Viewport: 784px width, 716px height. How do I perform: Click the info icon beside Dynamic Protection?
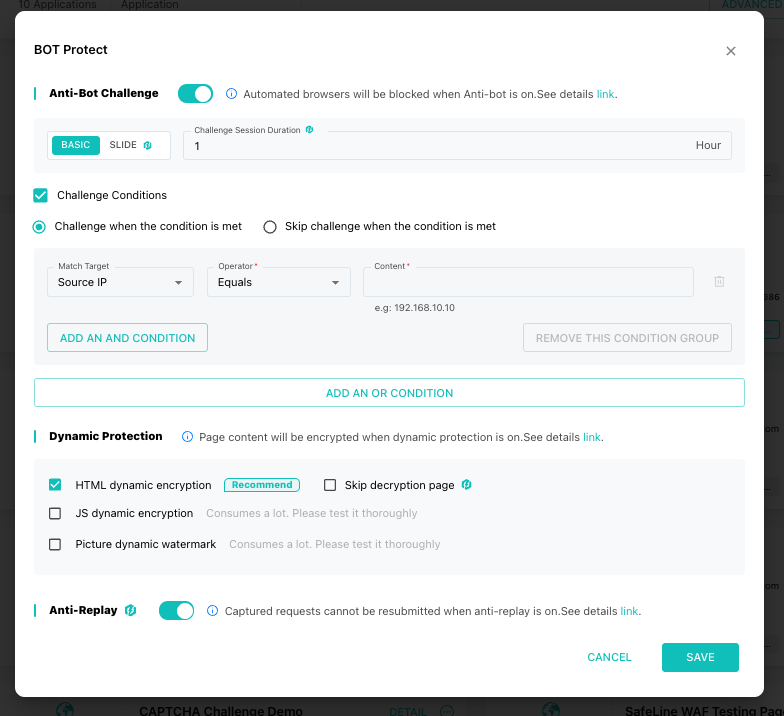[187, 436]
